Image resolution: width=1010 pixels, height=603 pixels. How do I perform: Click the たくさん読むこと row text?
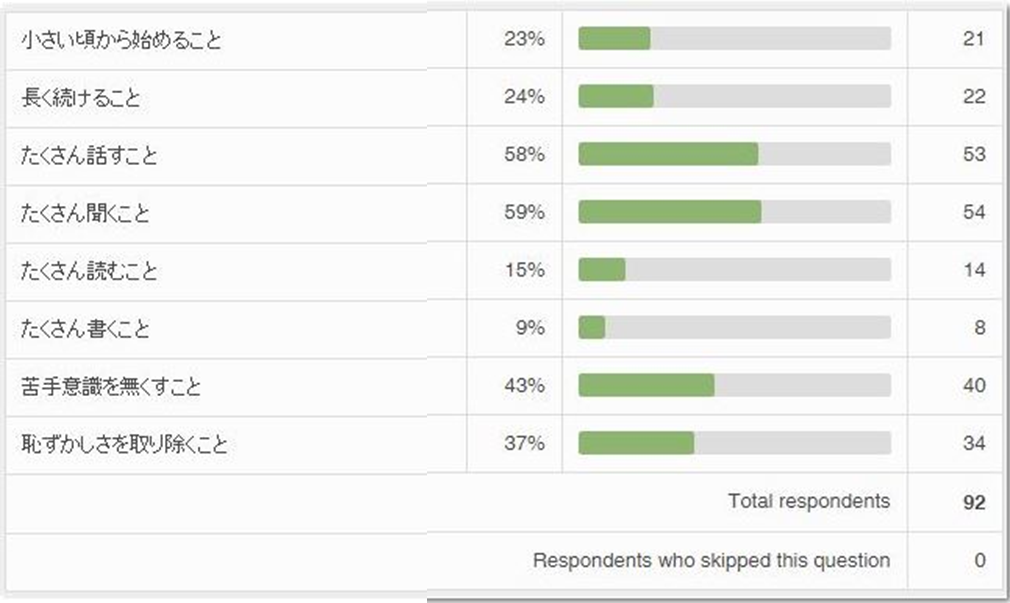click(x=89, y=271)
